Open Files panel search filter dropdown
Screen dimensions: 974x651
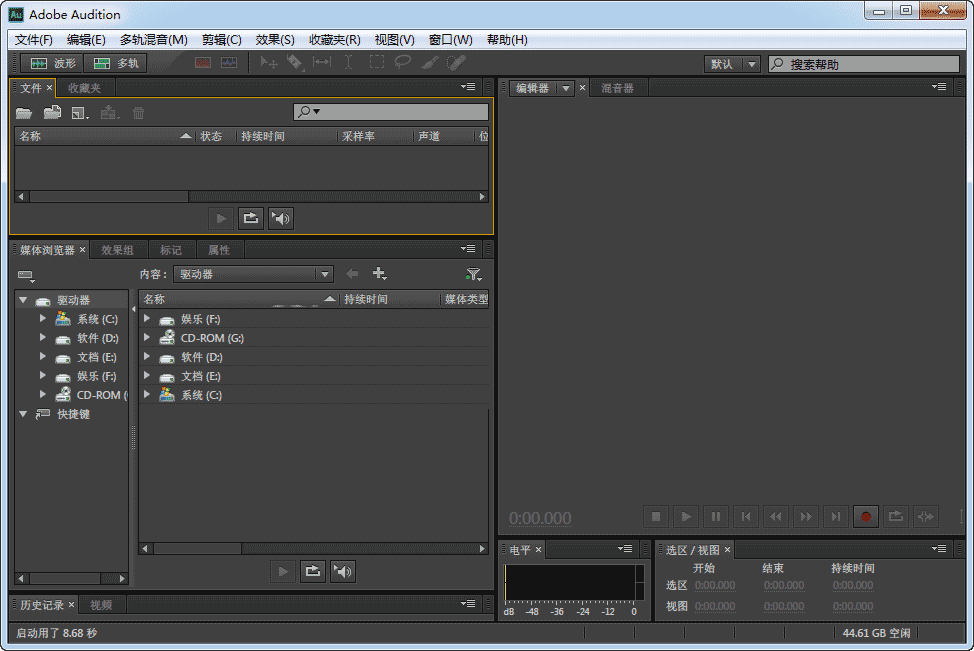coord(309,112)
